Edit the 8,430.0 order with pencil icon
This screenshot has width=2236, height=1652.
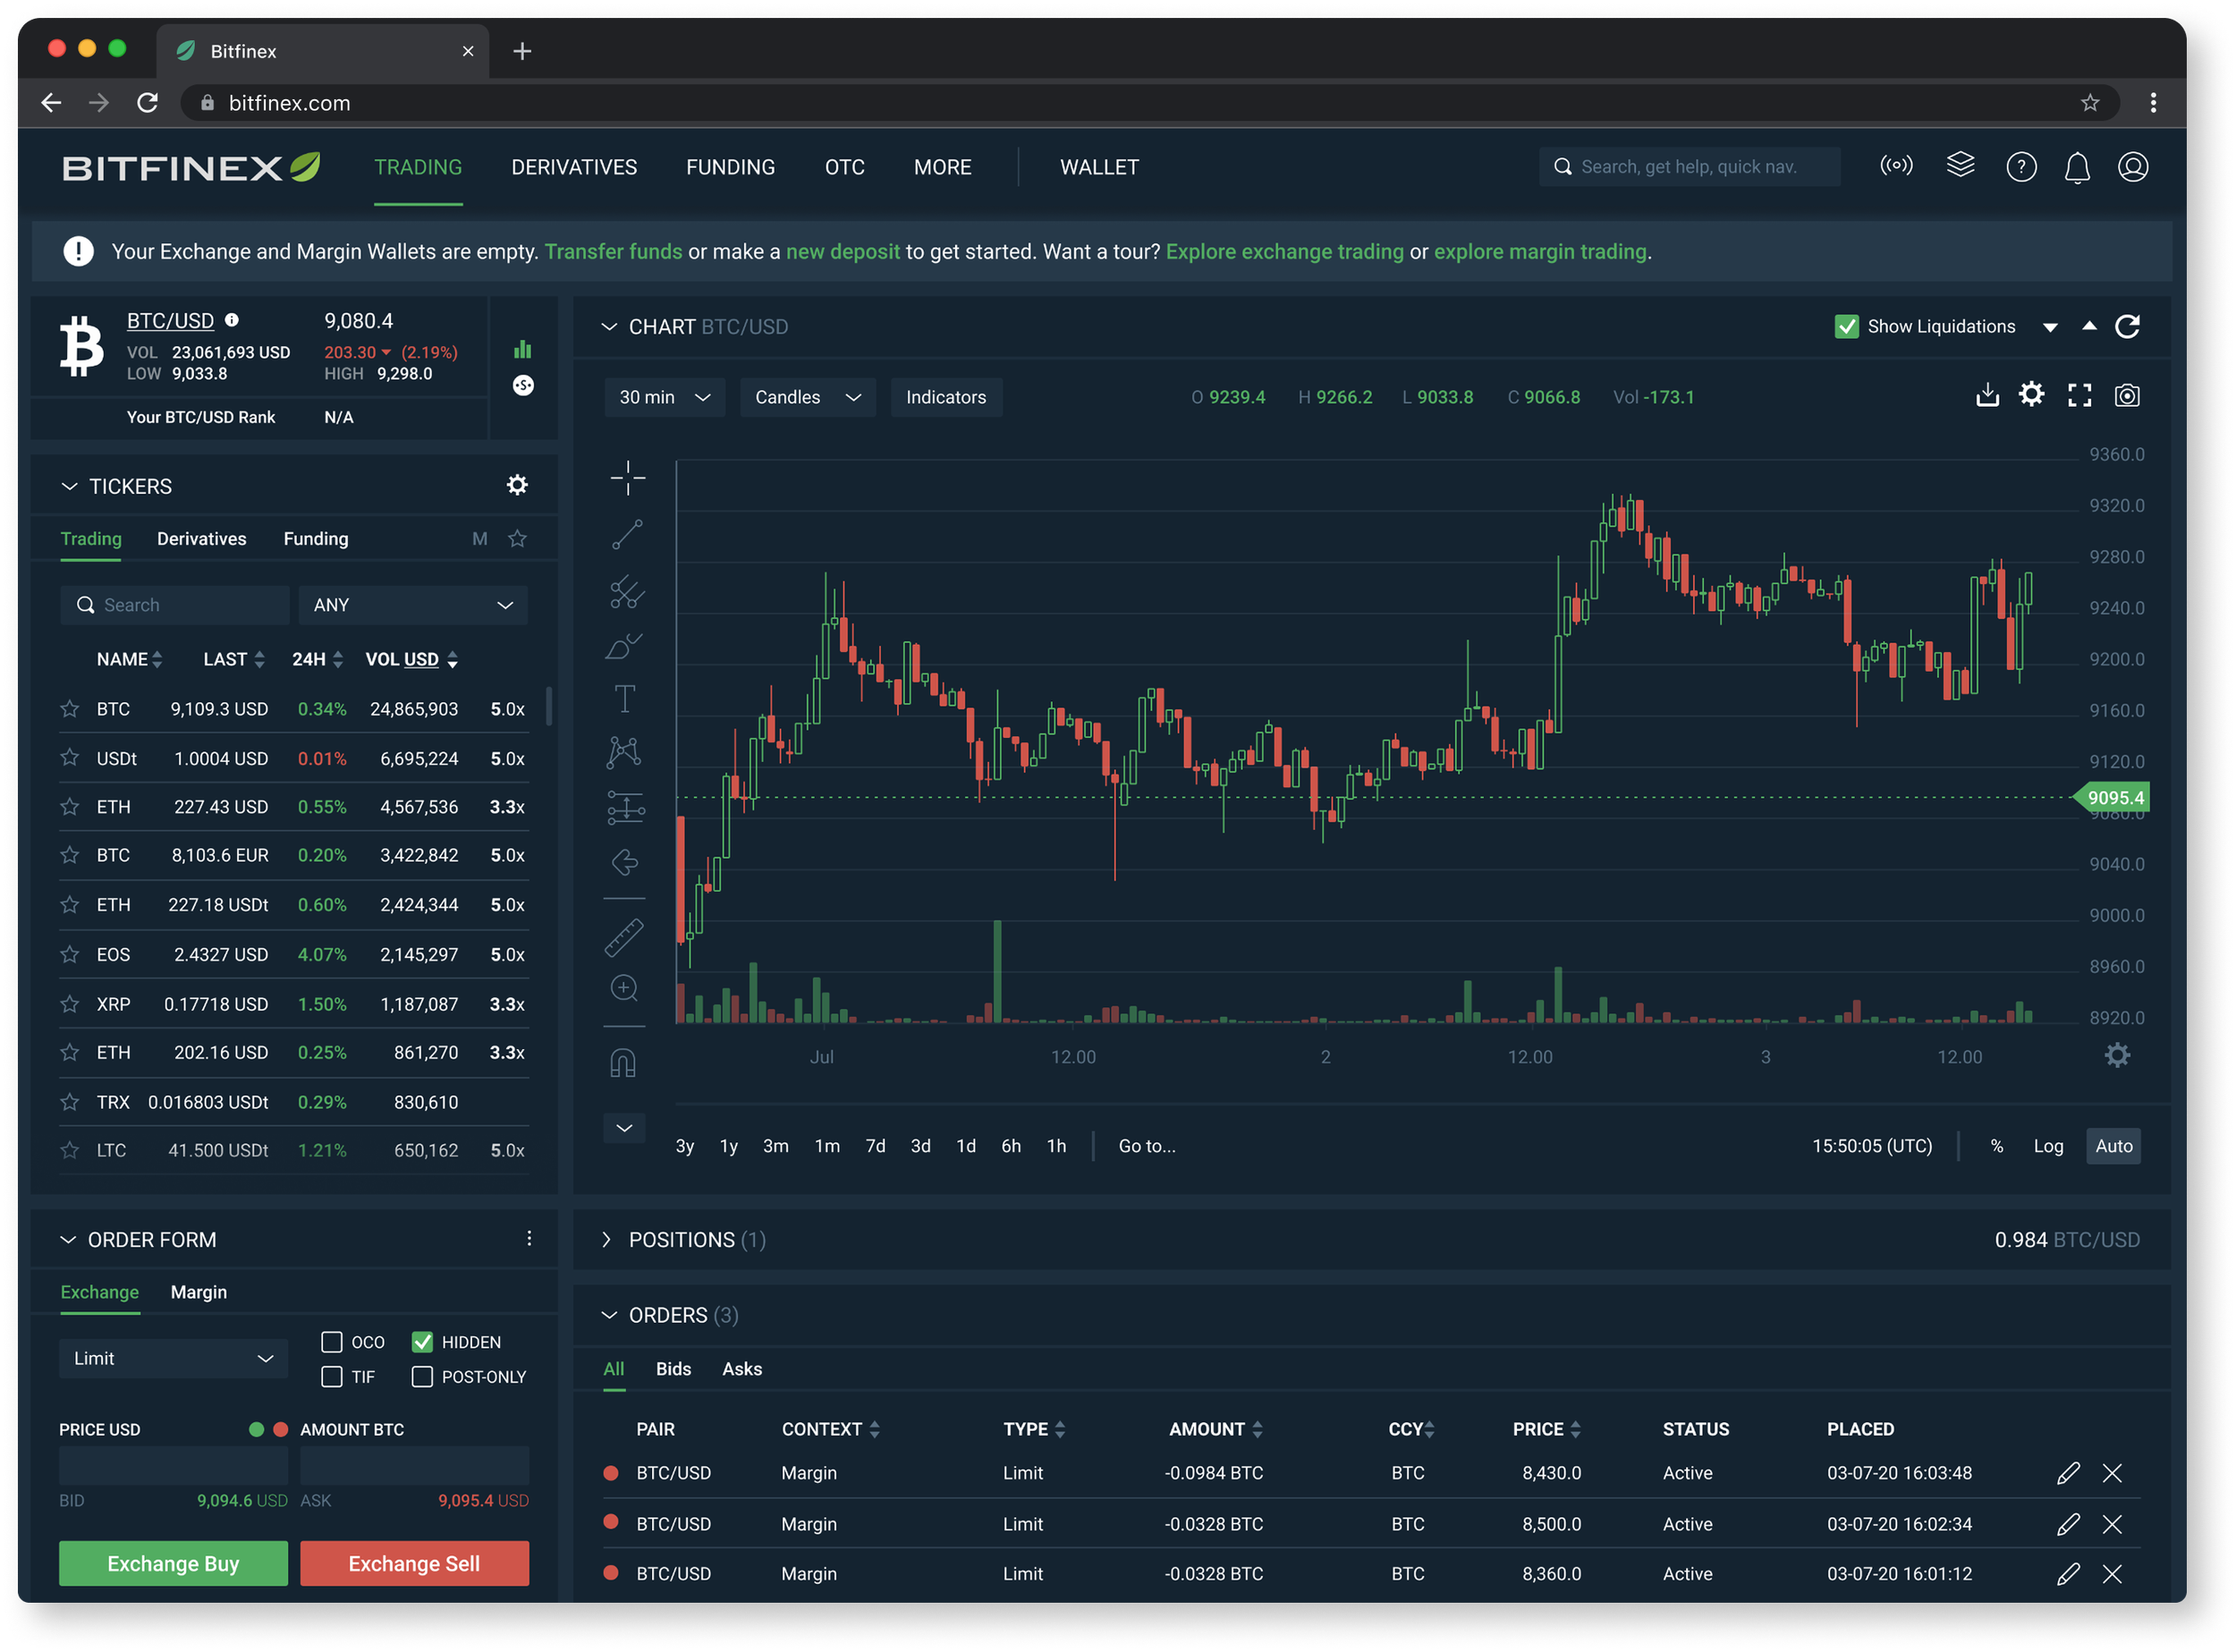[x=2068, y=1473]
